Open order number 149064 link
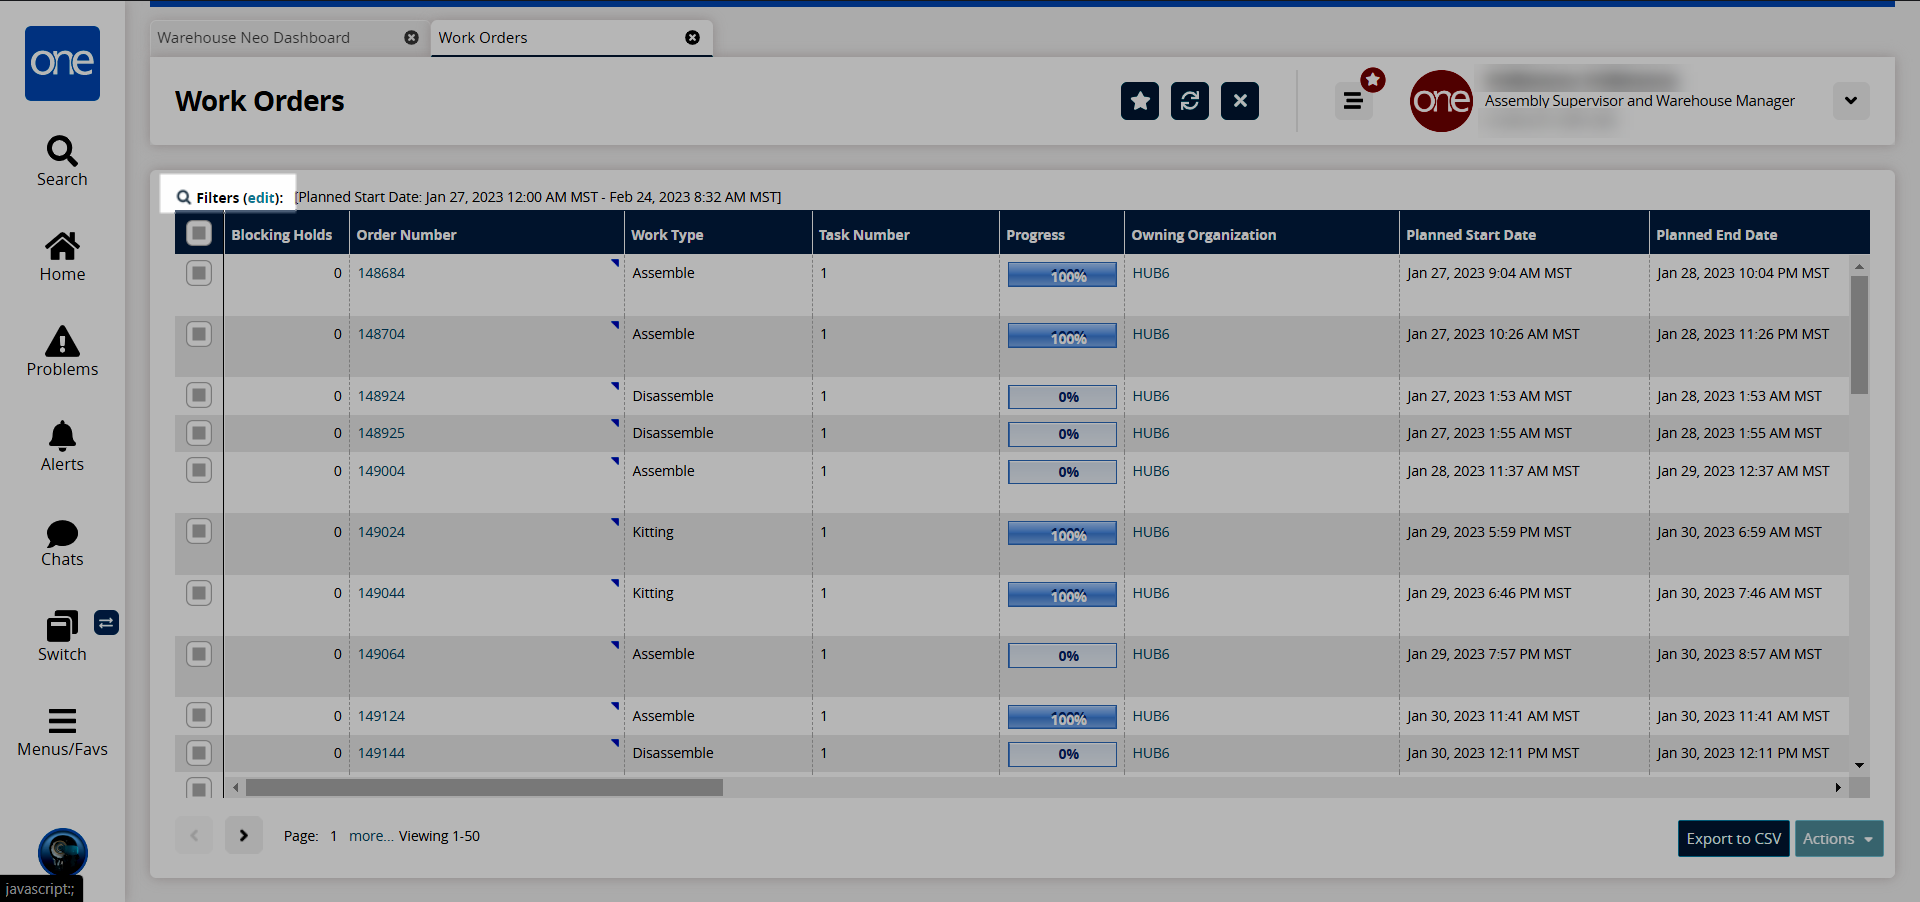 [381, 655]
